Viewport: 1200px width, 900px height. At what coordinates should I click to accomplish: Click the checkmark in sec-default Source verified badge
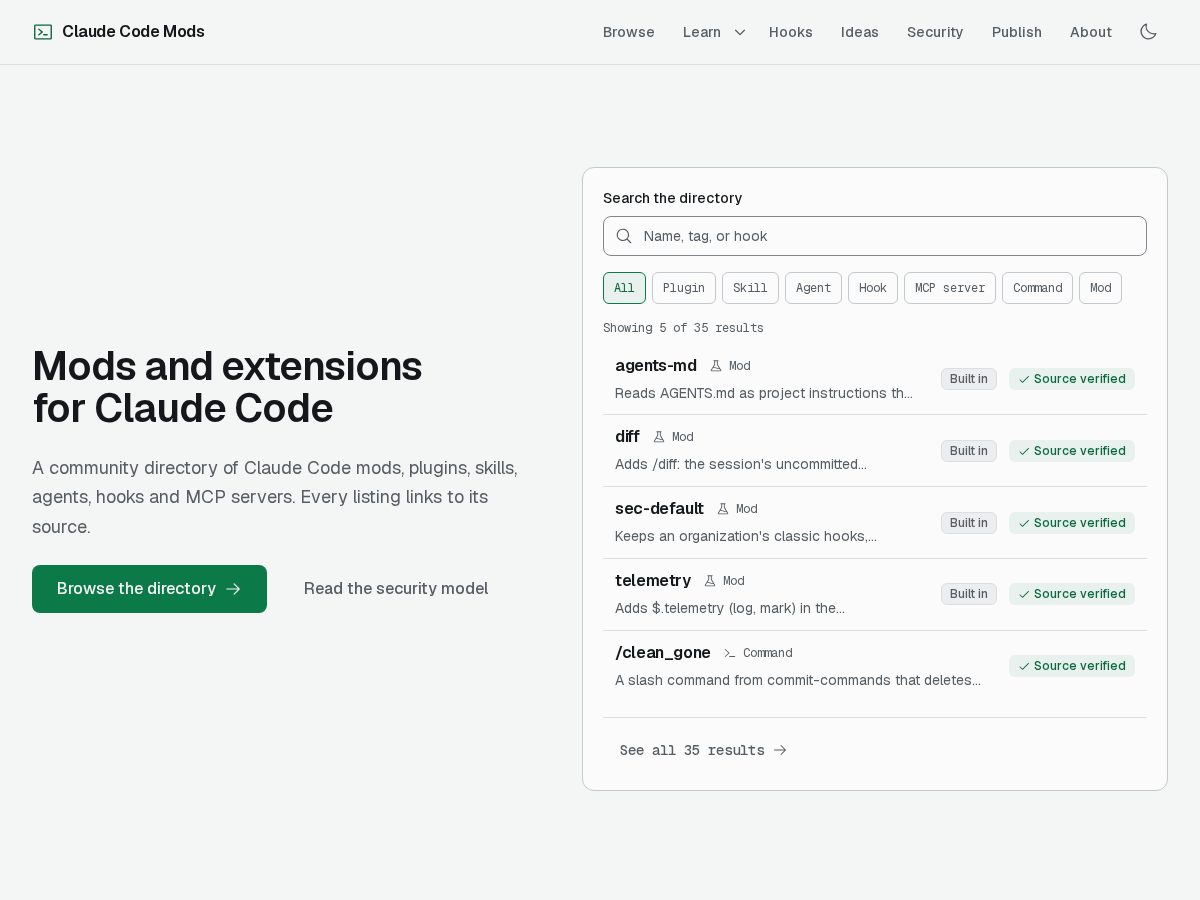[1024, 523]
